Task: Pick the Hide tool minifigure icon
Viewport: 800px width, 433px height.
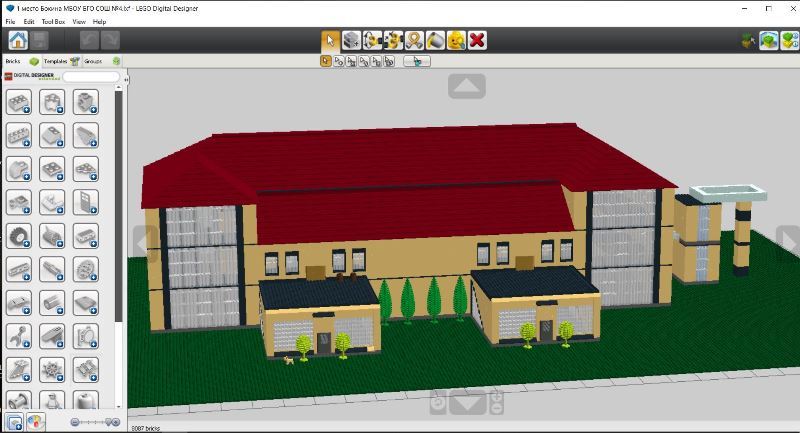Action: tap(456, 40)
